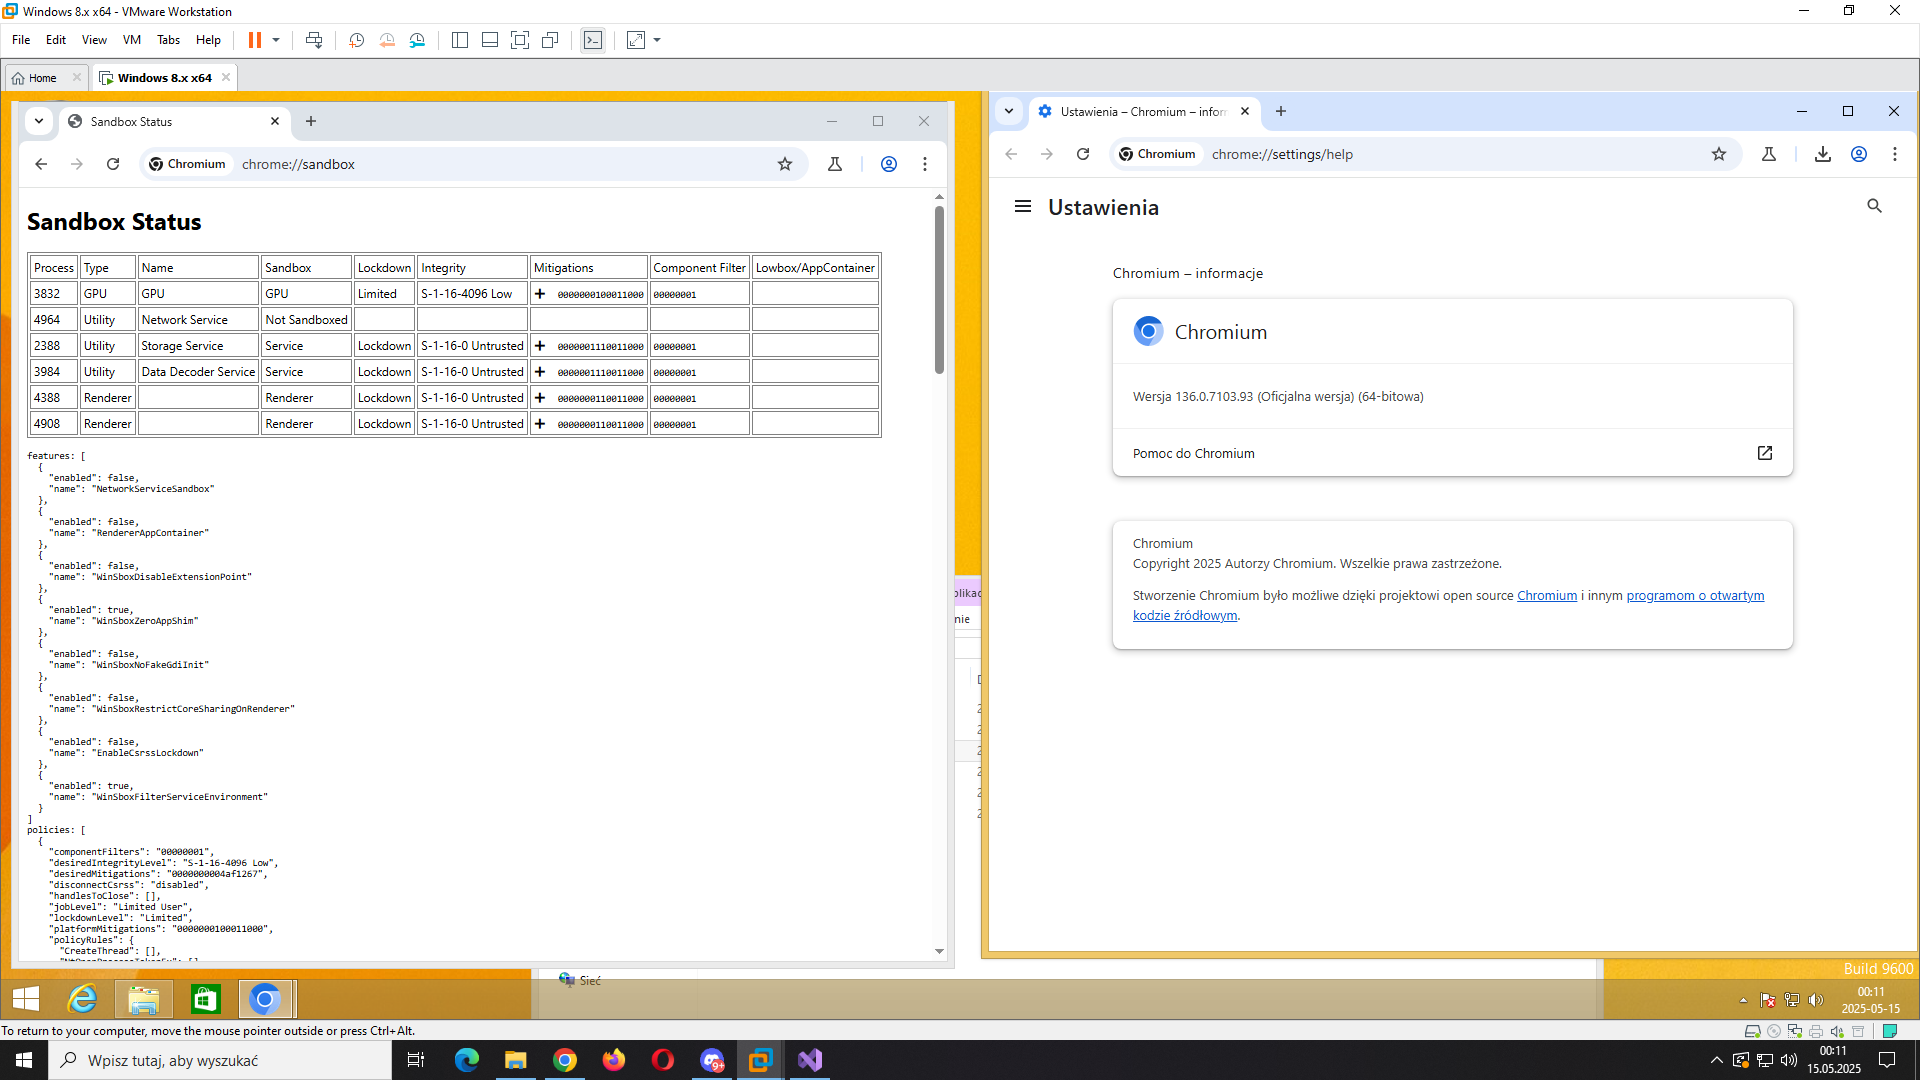Click the take snapshot icon in VMware toolbar

click(x=356, y=40)
